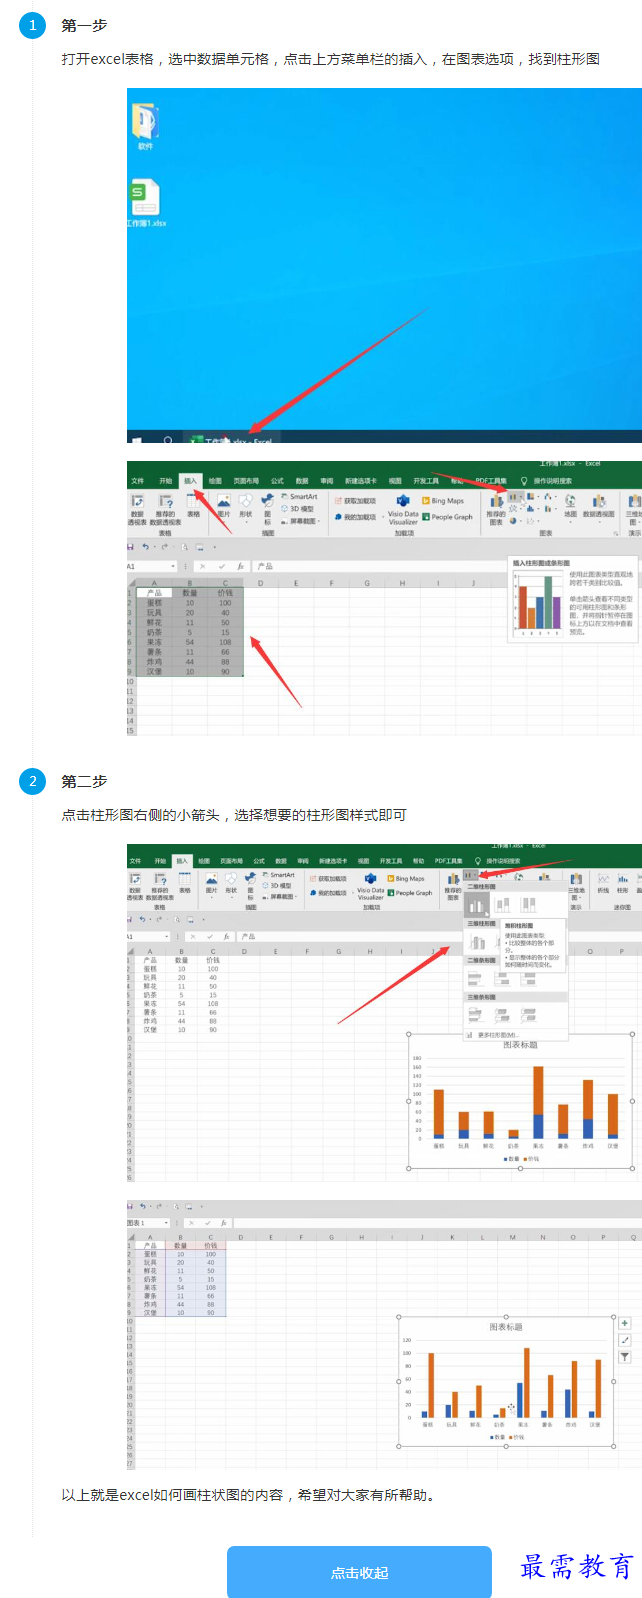Click Save icon in step-one Excel quick toolbar

[131, 547]
